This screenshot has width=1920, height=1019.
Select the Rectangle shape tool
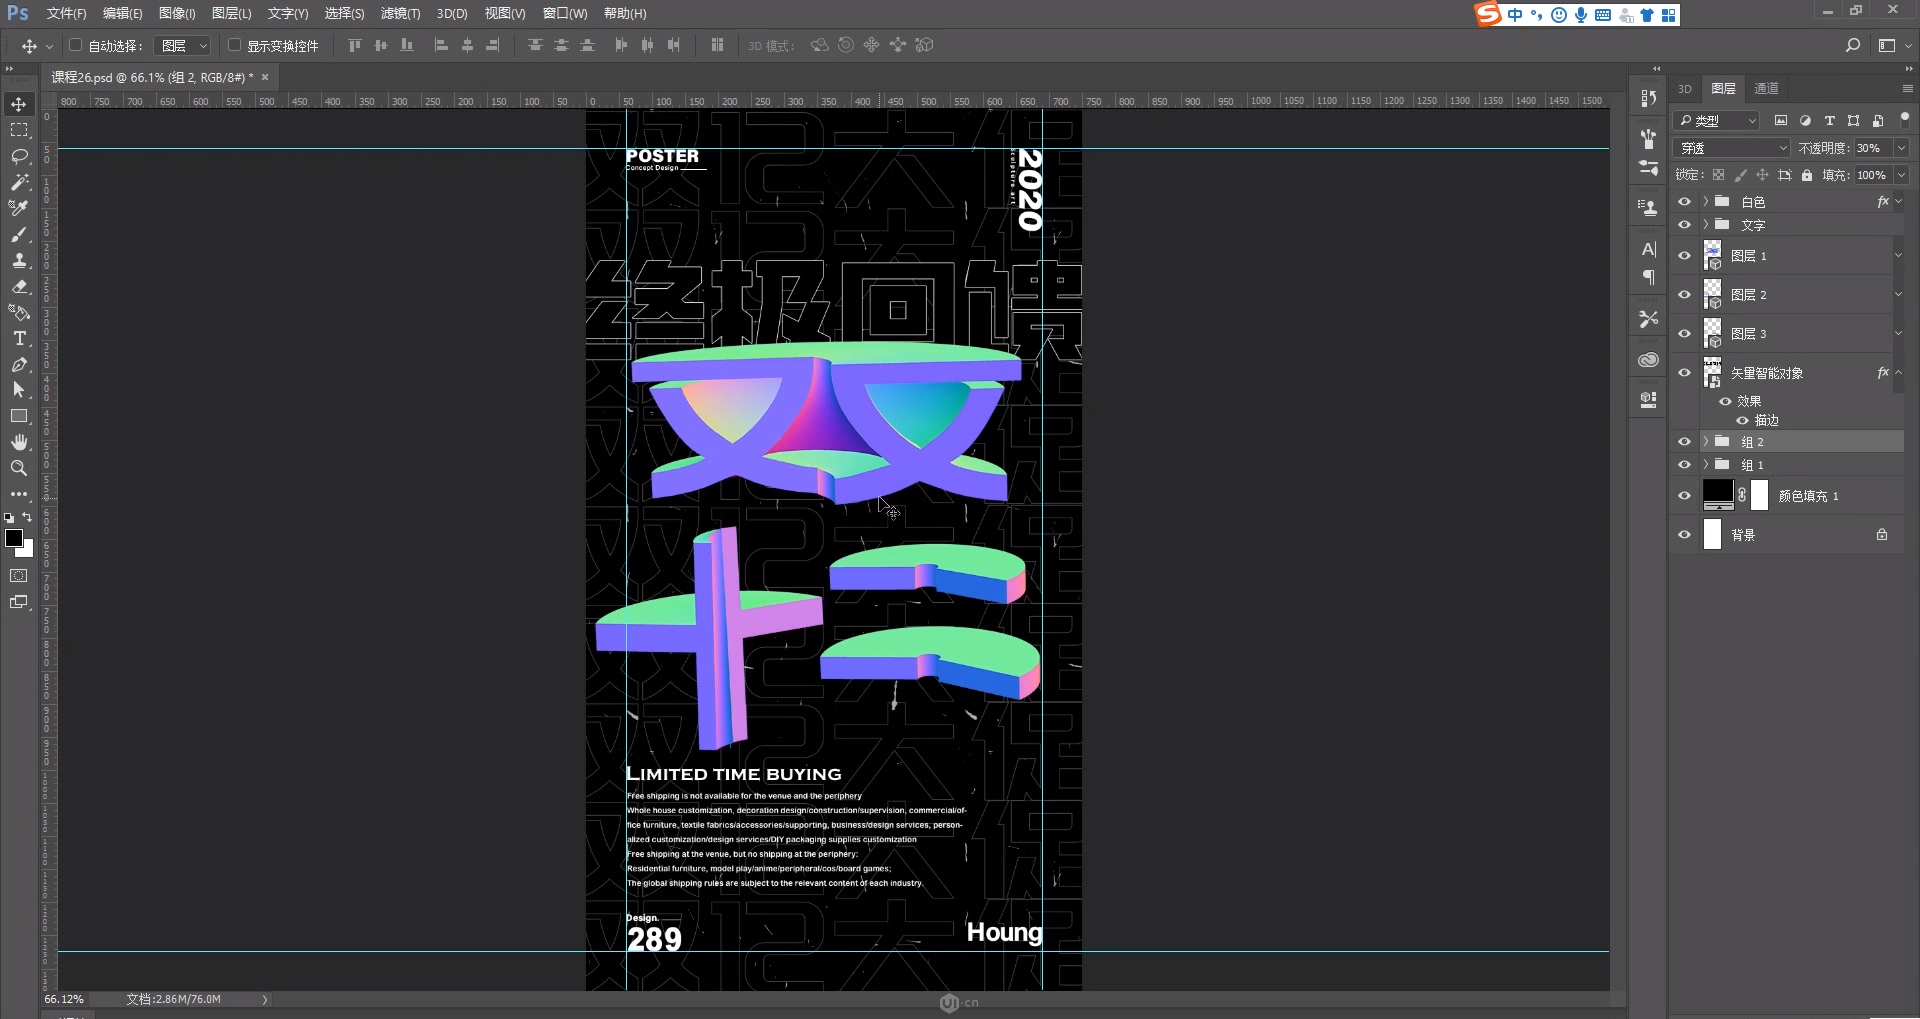point(19,416)
